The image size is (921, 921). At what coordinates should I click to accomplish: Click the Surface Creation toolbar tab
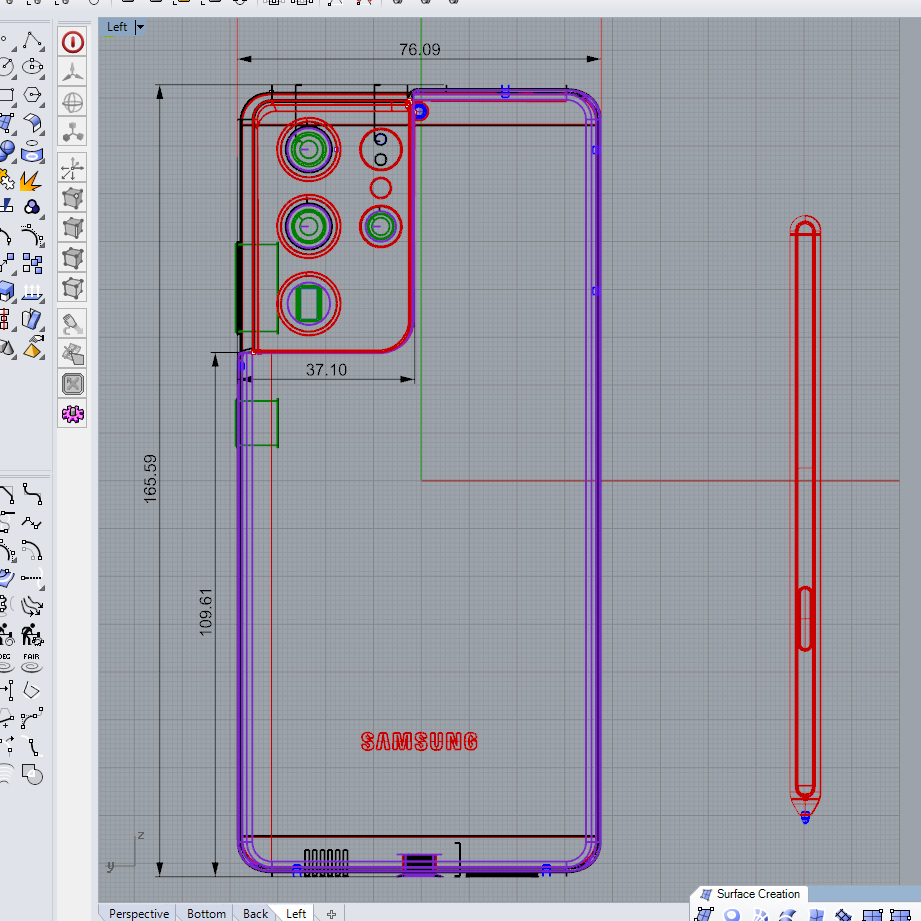757,894
